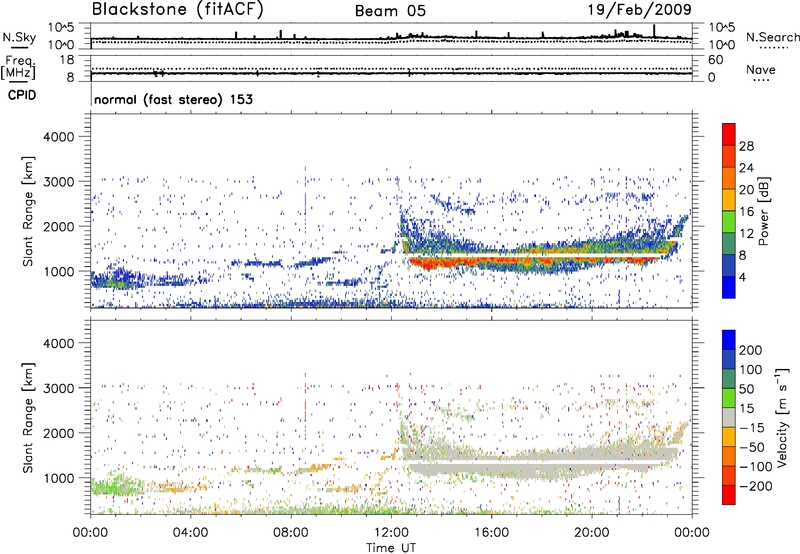Click the "16" power colorbar label
Screen dimensions: 800x554
[746, 212]
